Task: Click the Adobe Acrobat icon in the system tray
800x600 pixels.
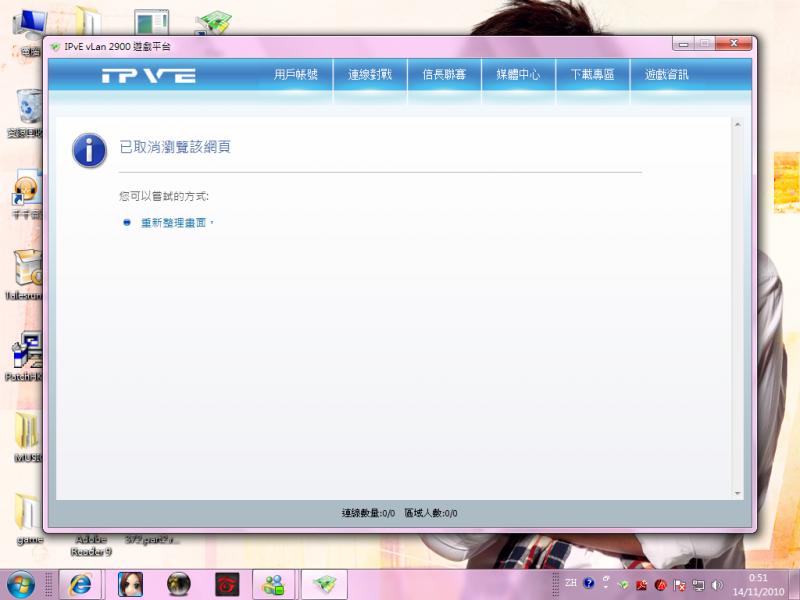Action: [640, 585]
